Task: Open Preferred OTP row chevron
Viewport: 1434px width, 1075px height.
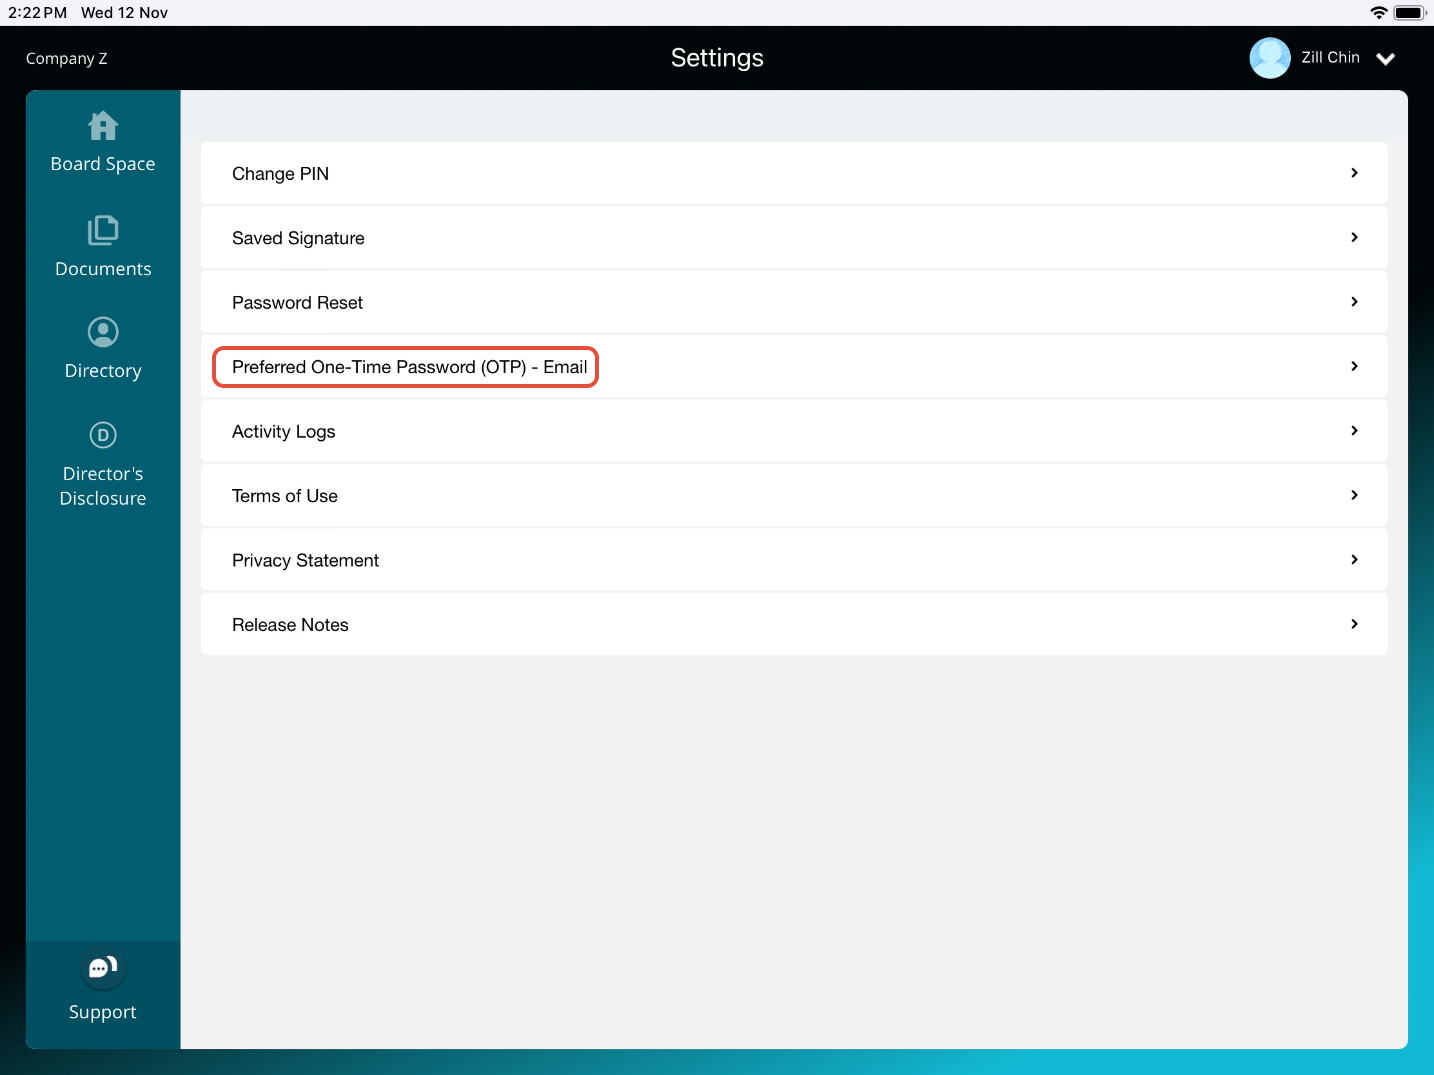Action: 1354,366
